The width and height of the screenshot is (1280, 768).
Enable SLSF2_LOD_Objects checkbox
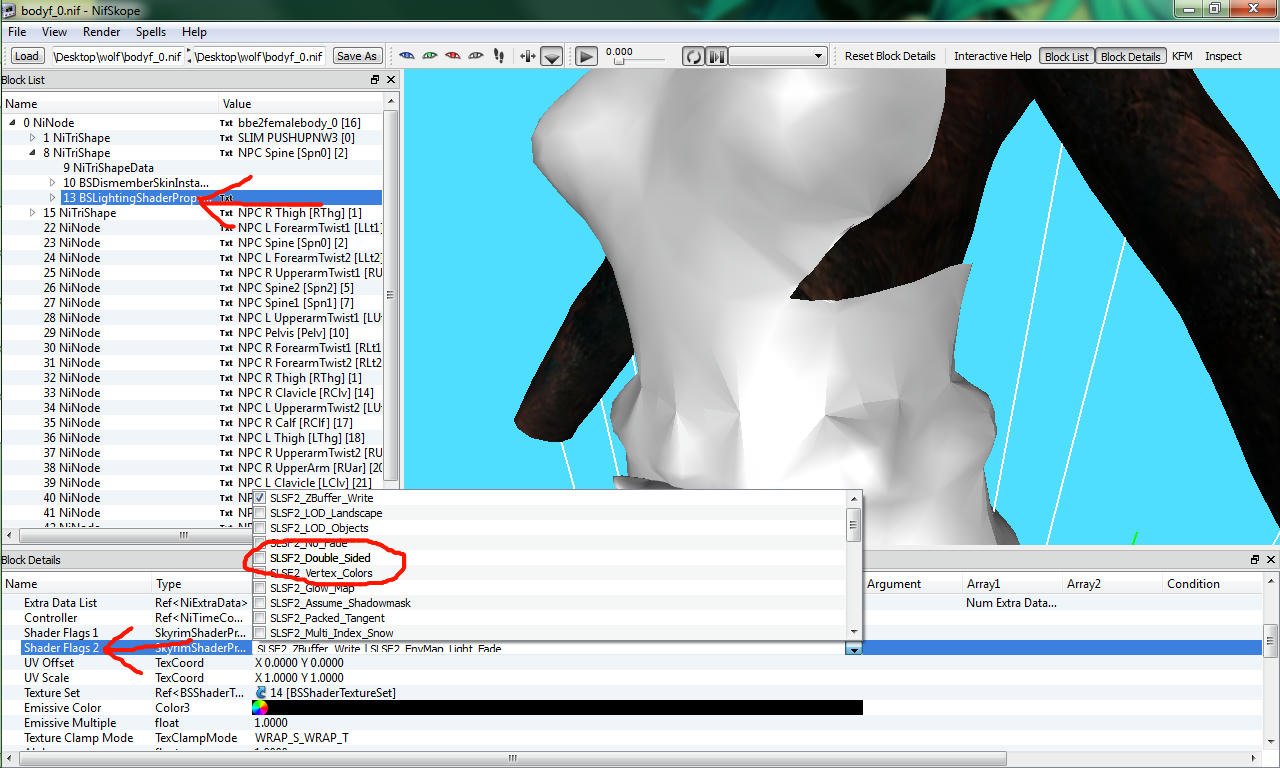[x=260, y=528]
